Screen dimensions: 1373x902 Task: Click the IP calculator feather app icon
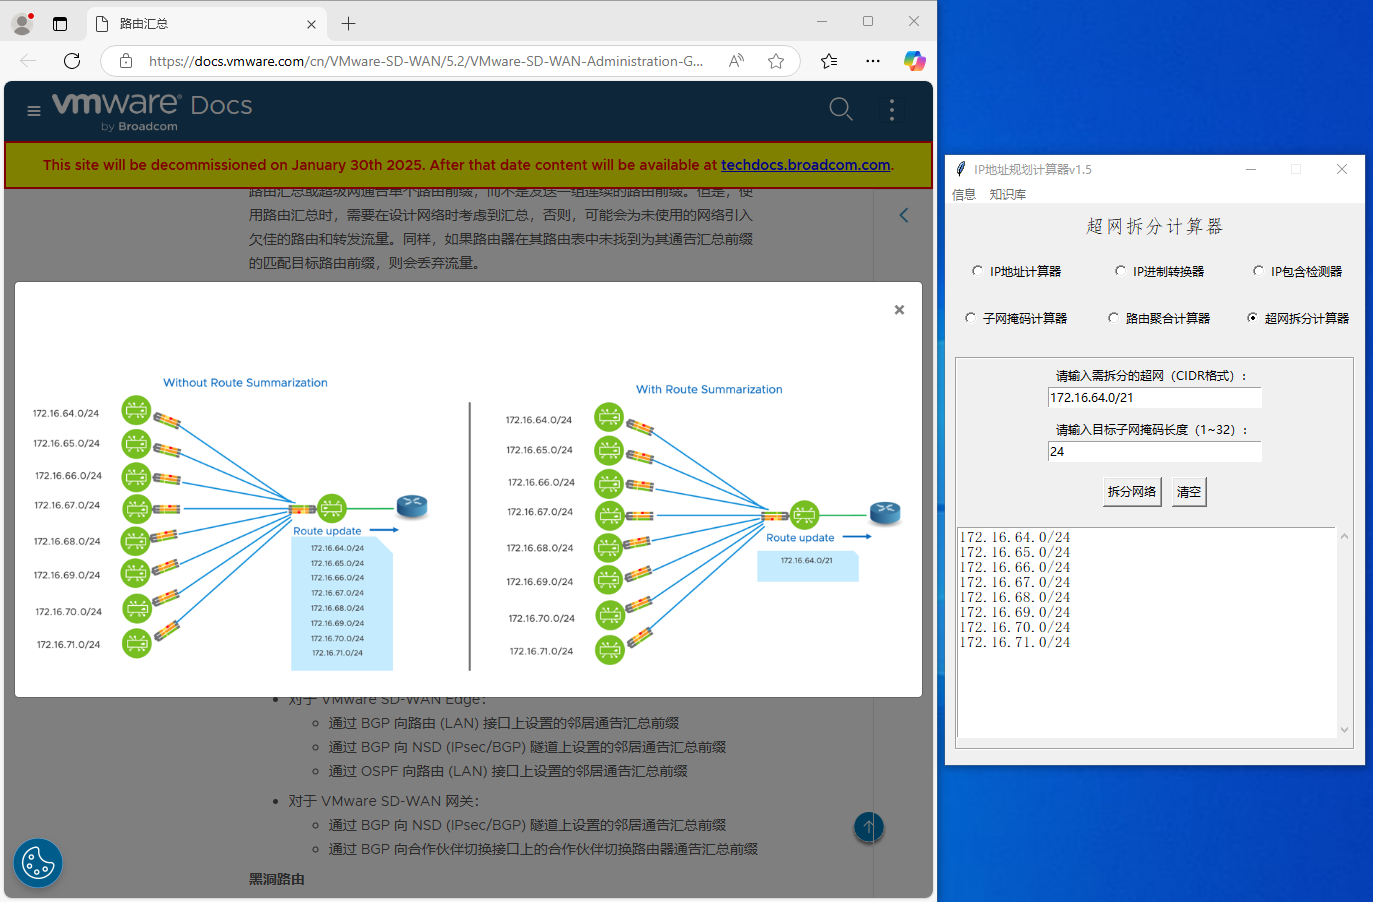(960, 169)
